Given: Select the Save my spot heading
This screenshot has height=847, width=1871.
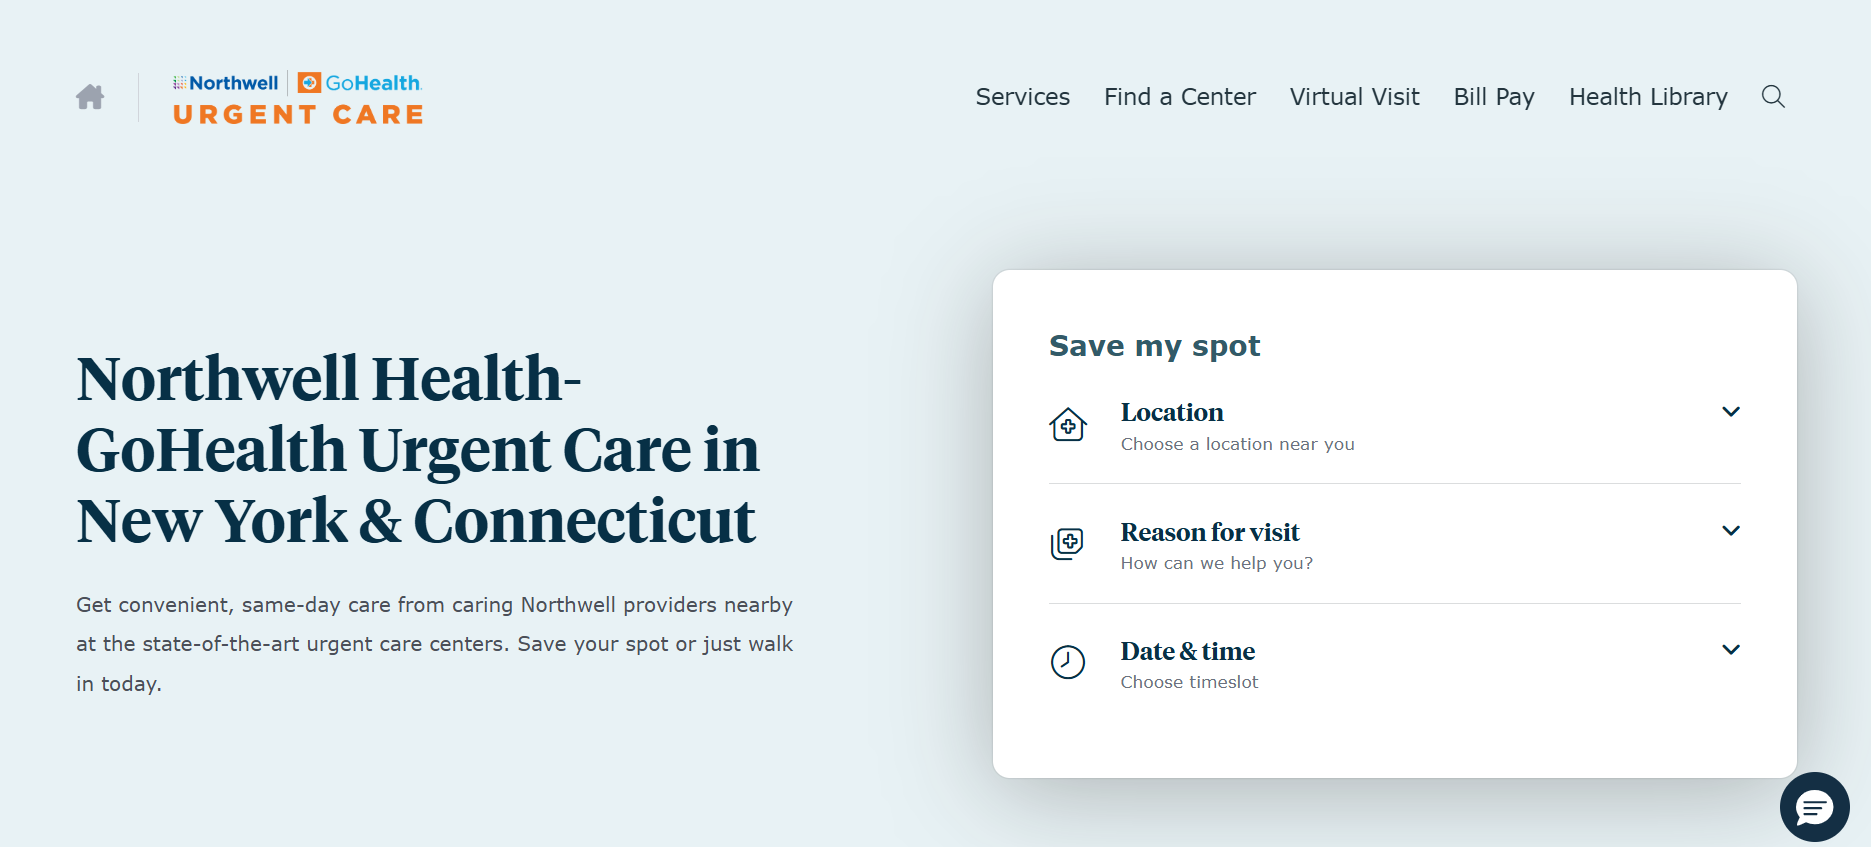Looking at the screenshot, I should [x=1154, y=345].
